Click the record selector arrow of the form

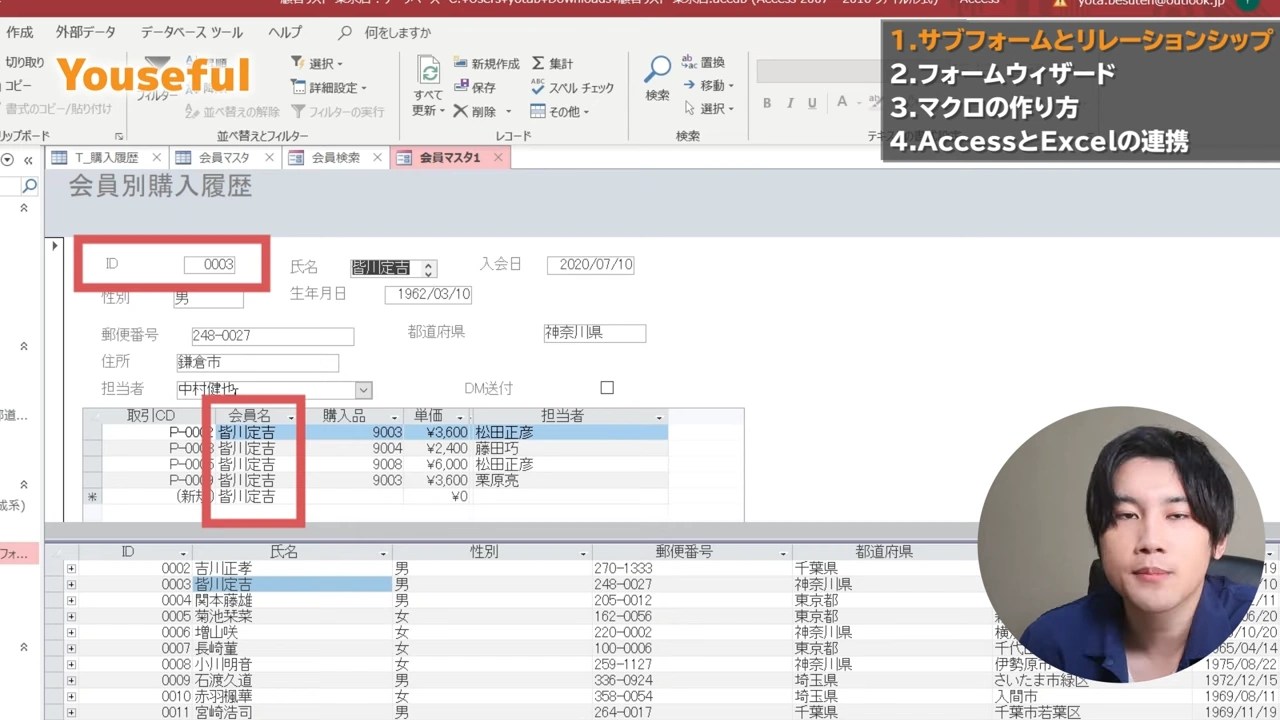coord(54,246)
